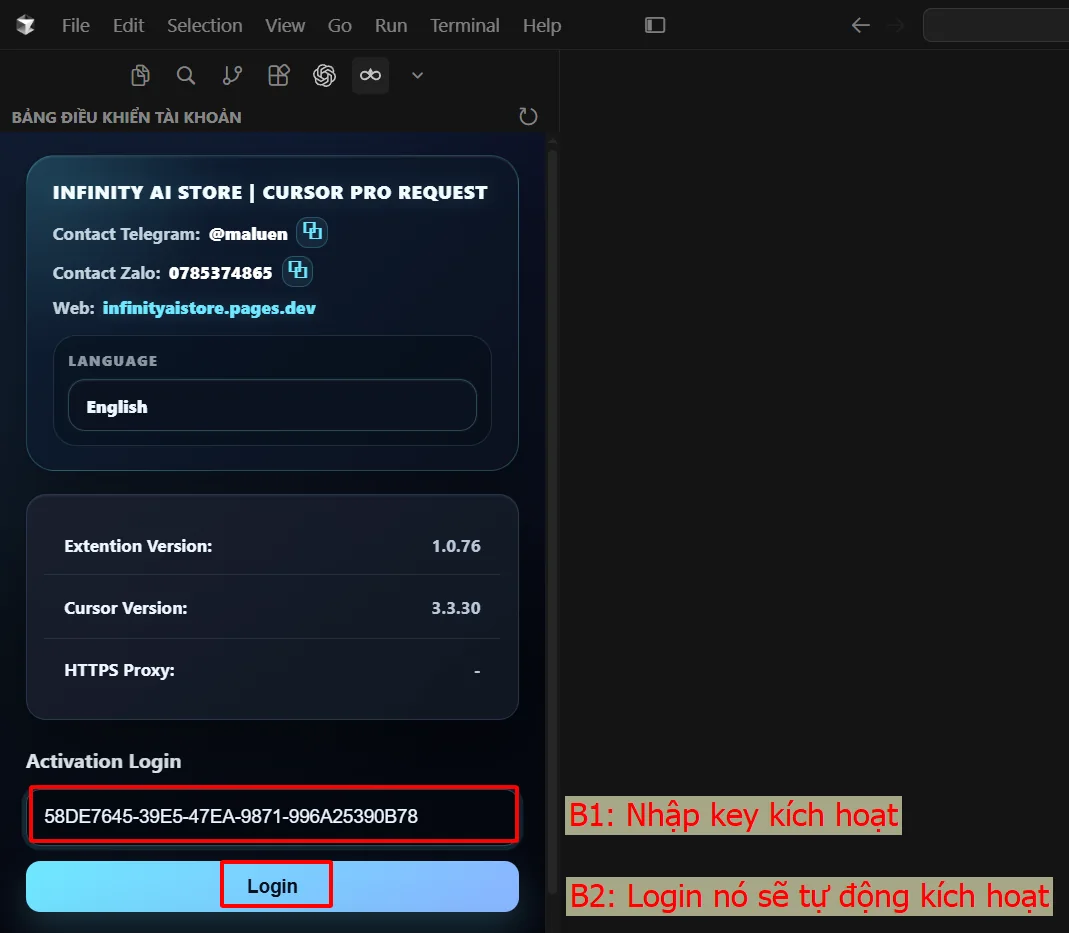
Task: Open the Help menu
Action: click(x=542, y=25)
